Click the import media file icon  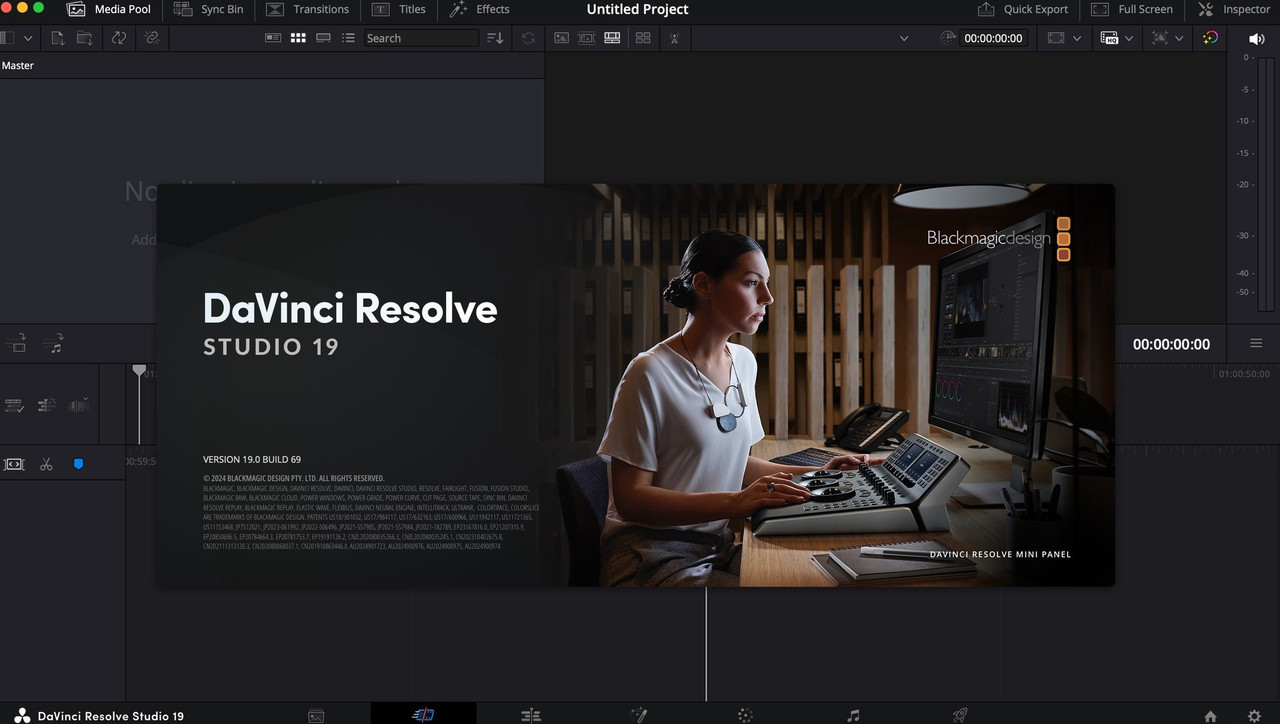[58, 38]
